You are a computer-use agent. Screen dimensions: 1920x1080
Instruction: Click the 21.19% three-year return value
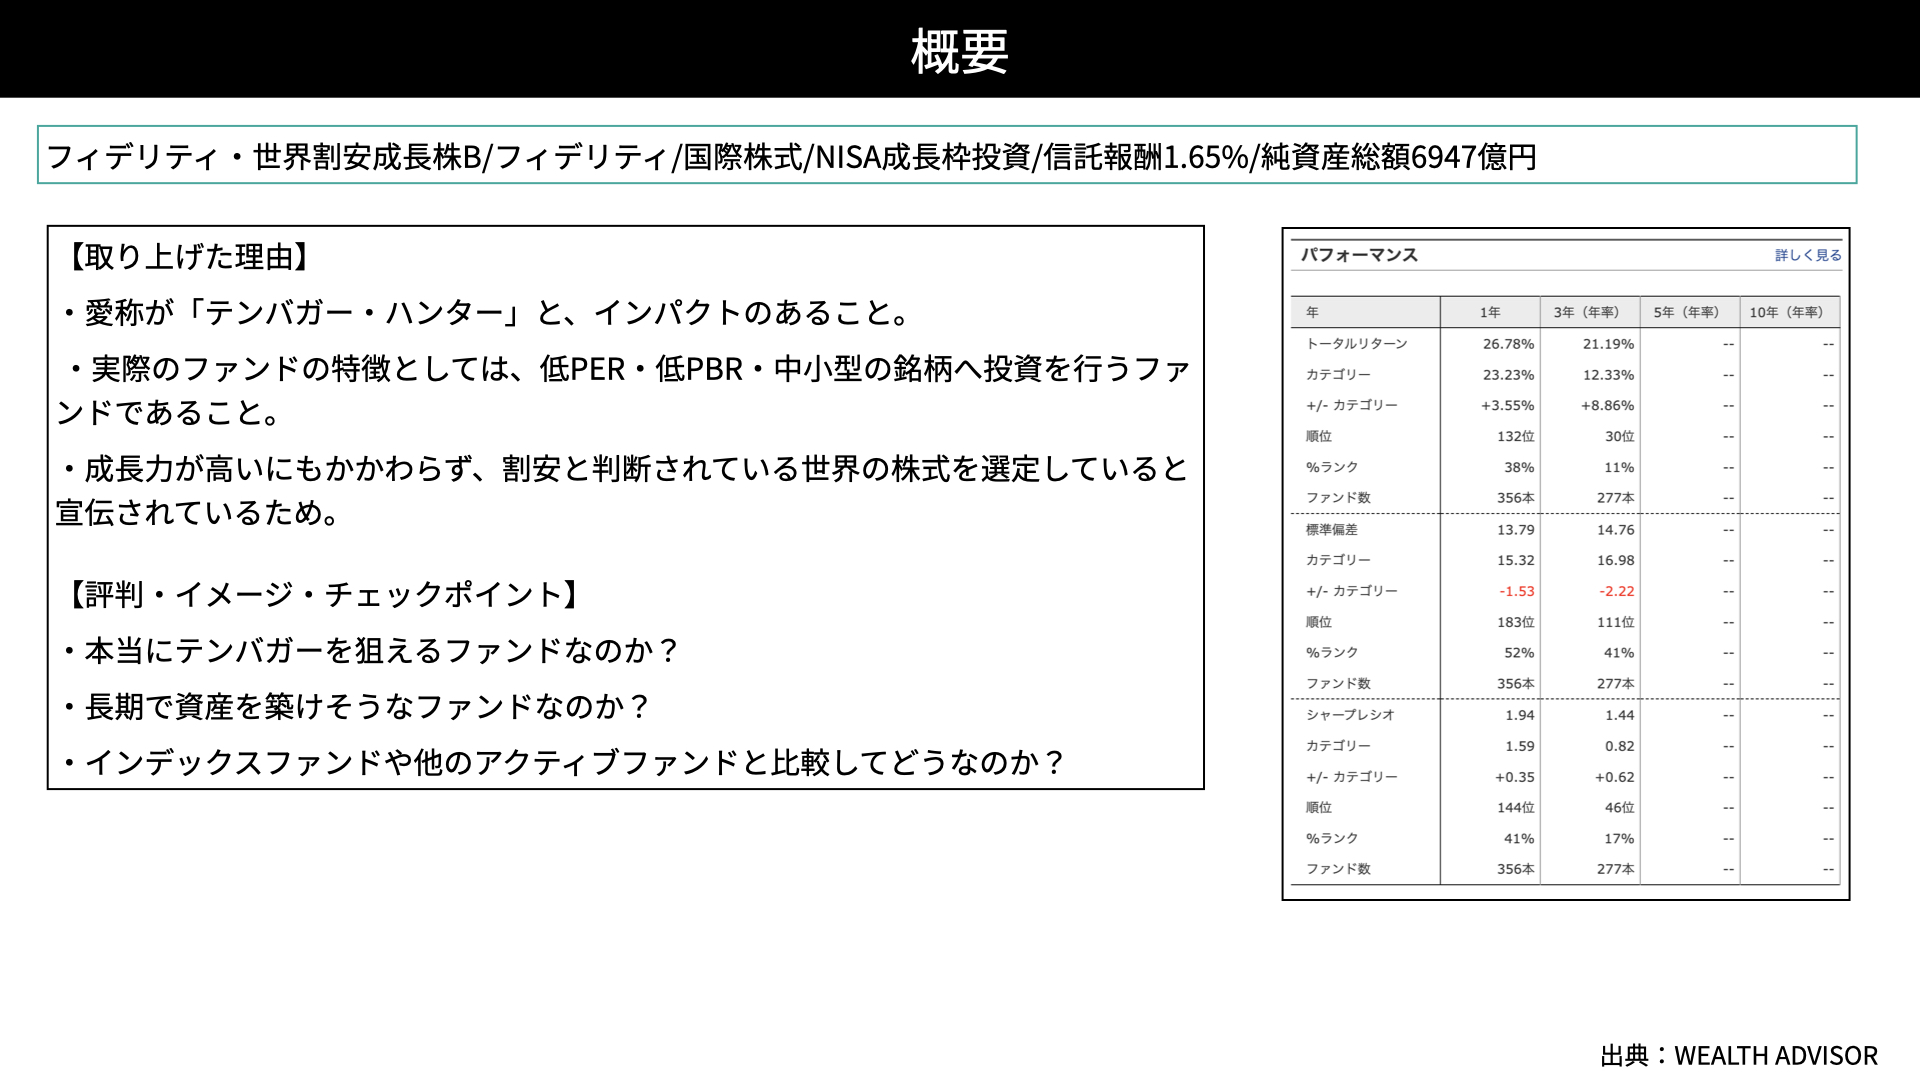click(1608, 344)
